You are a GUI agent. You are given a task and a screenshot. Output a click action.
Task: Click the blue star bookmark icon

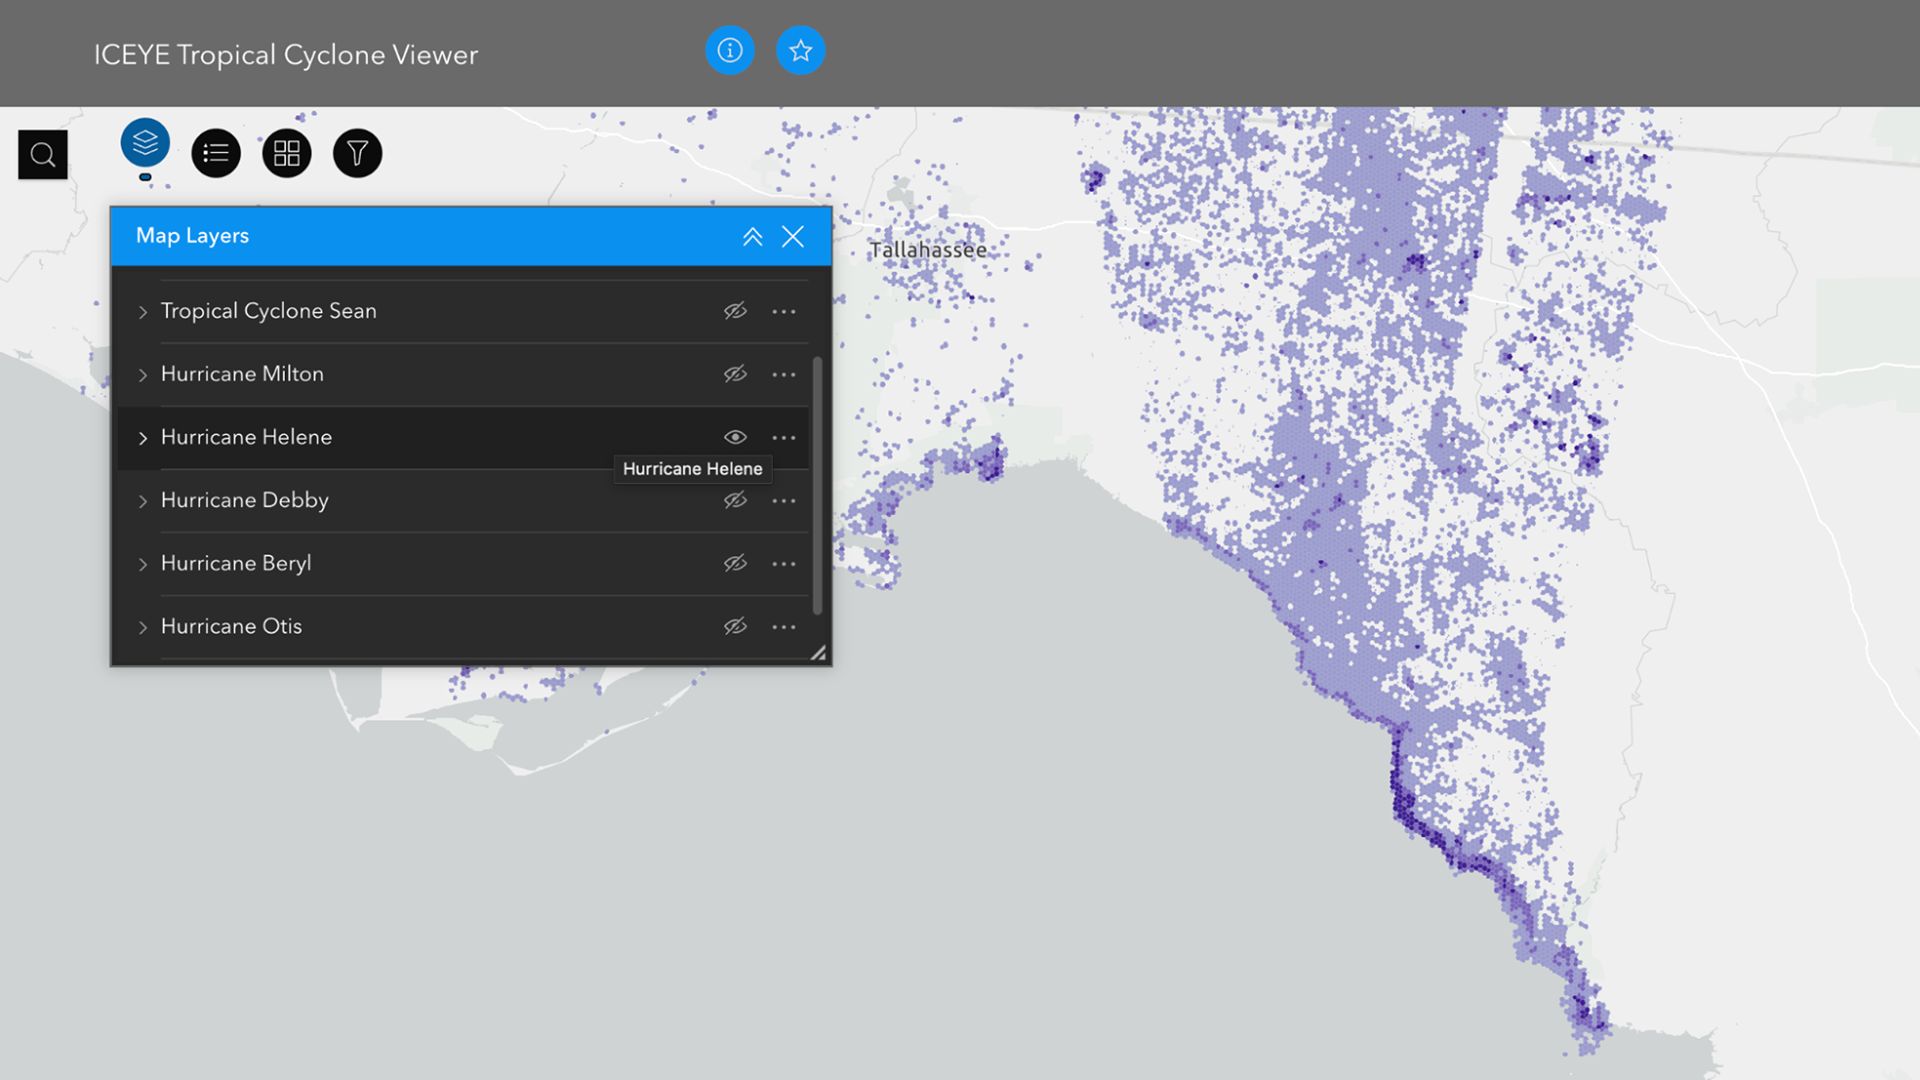point(800,50)
